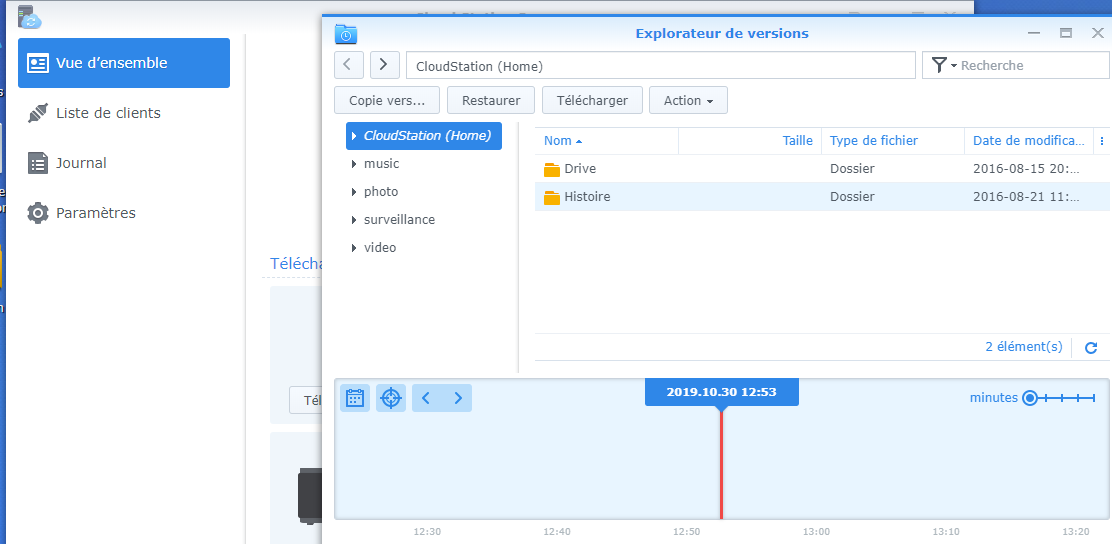The width and height of the screenshot is (1112, 544).
Task: Click the Liste de clients plug icon
Action: [x=38, y=113]
